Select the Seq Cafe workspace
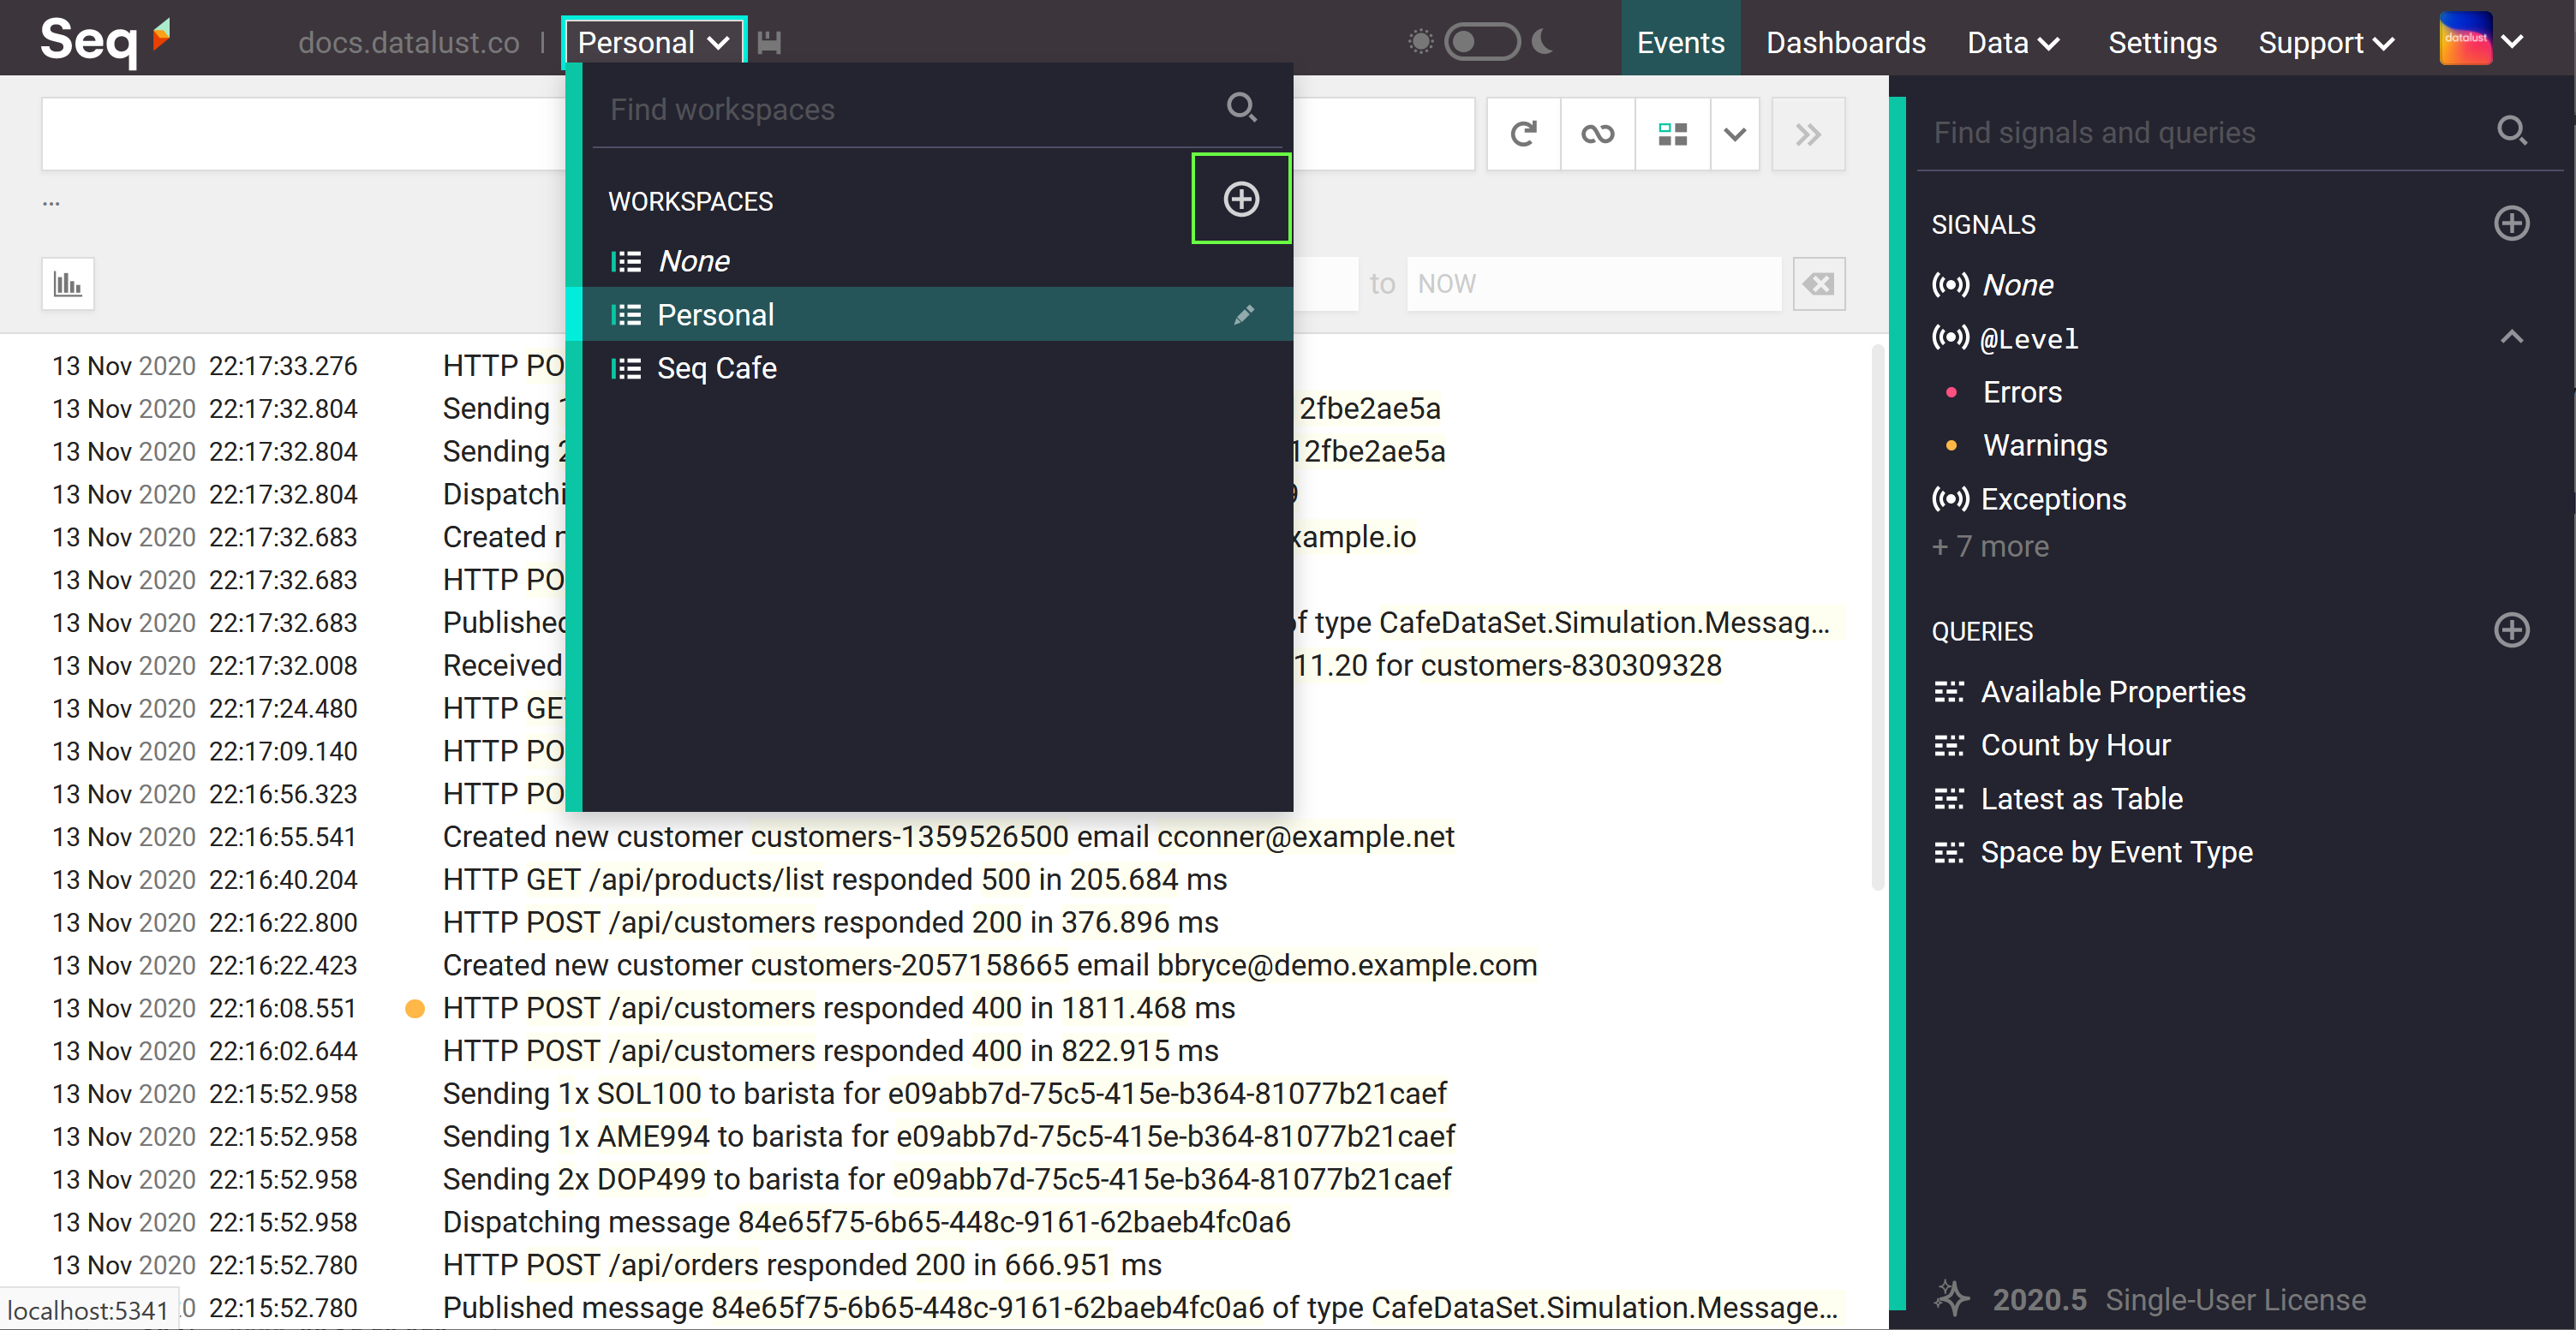The width and height of the screenshot is (2576, 1330). coord(716,368)
